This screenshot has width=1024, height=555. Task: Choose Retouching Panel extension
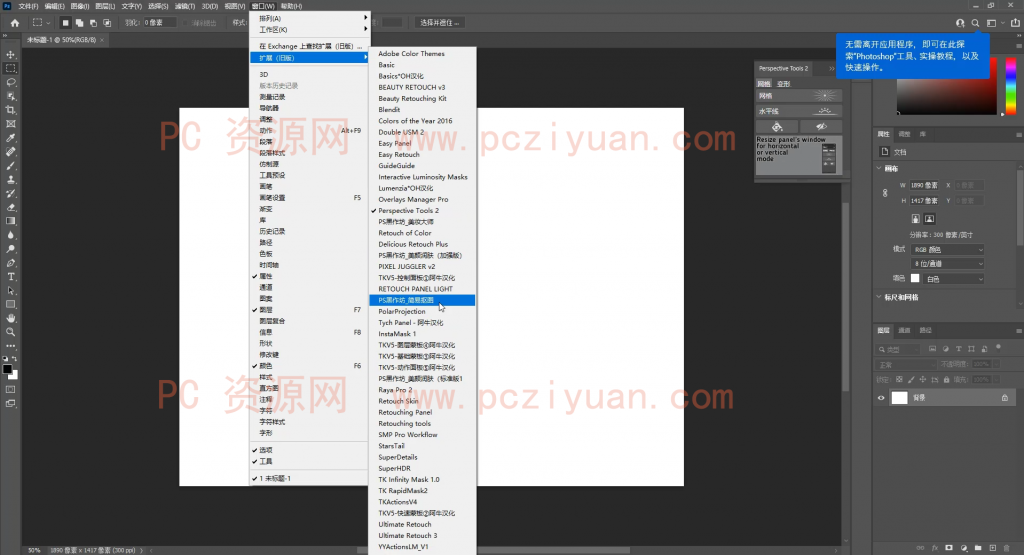pyautogui.click(x=422, y=412)
